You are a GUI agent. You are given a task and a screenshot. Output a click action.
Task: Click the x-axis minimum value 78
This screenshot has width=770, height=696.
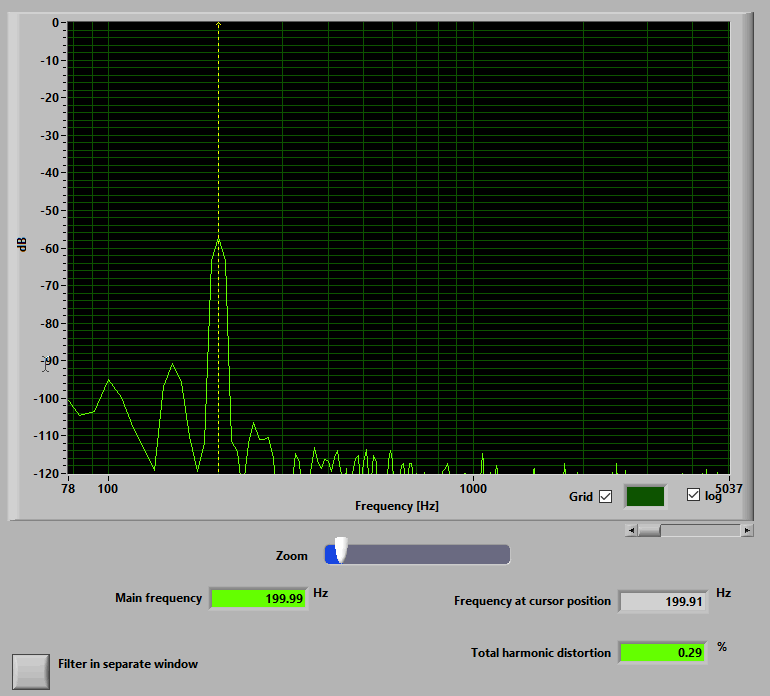pos(68,489)
